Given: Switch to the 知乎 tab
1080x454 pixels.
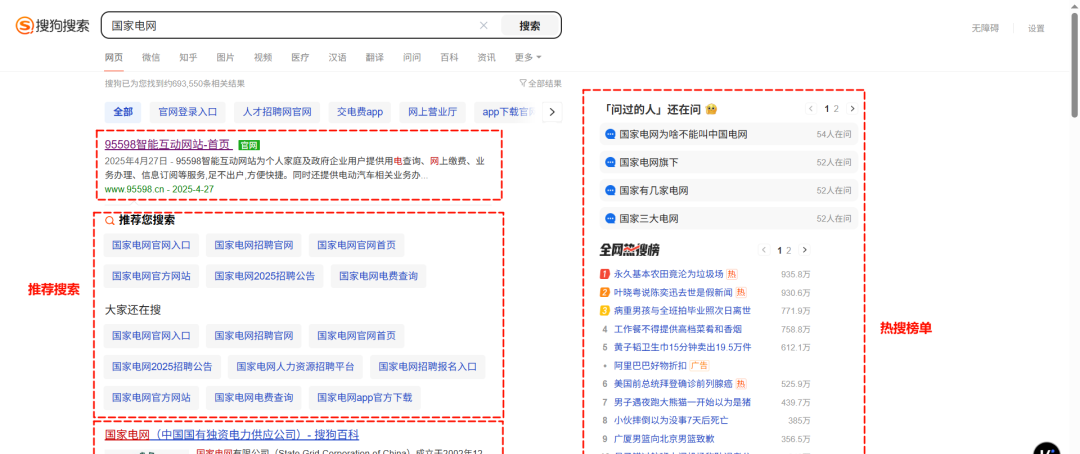Looking at the screenshot, I should pos(188,57).
